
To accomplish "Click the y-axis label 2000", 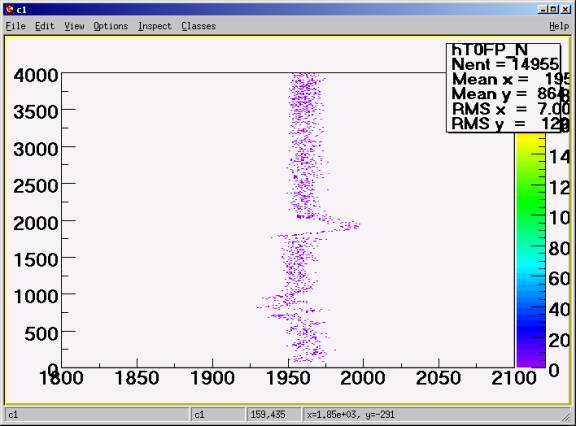I will tap(36, 223).
